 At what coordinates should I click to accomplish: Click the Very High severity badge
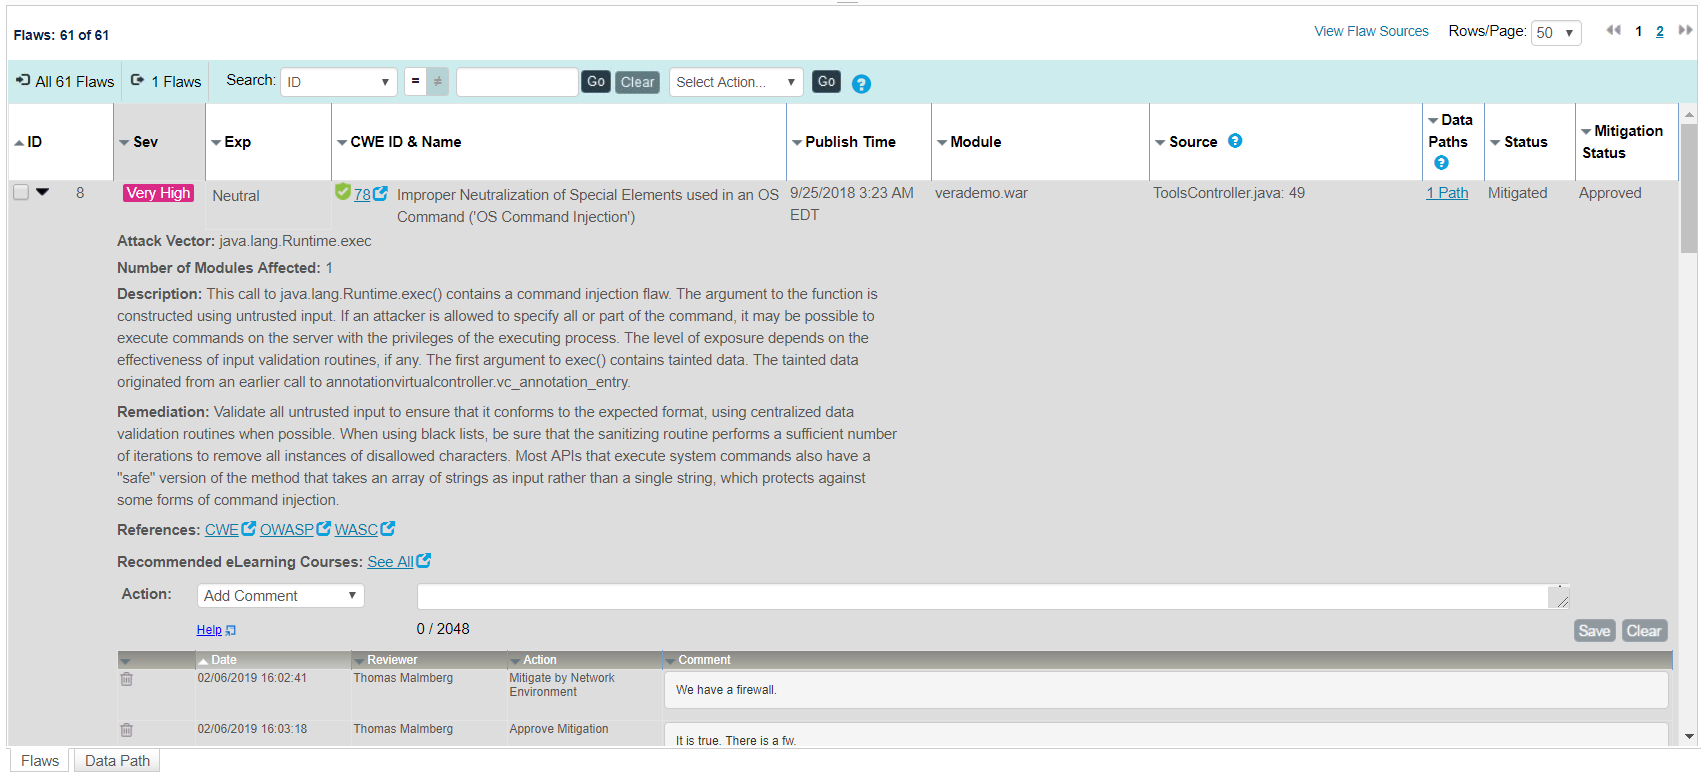pos(158,193)
